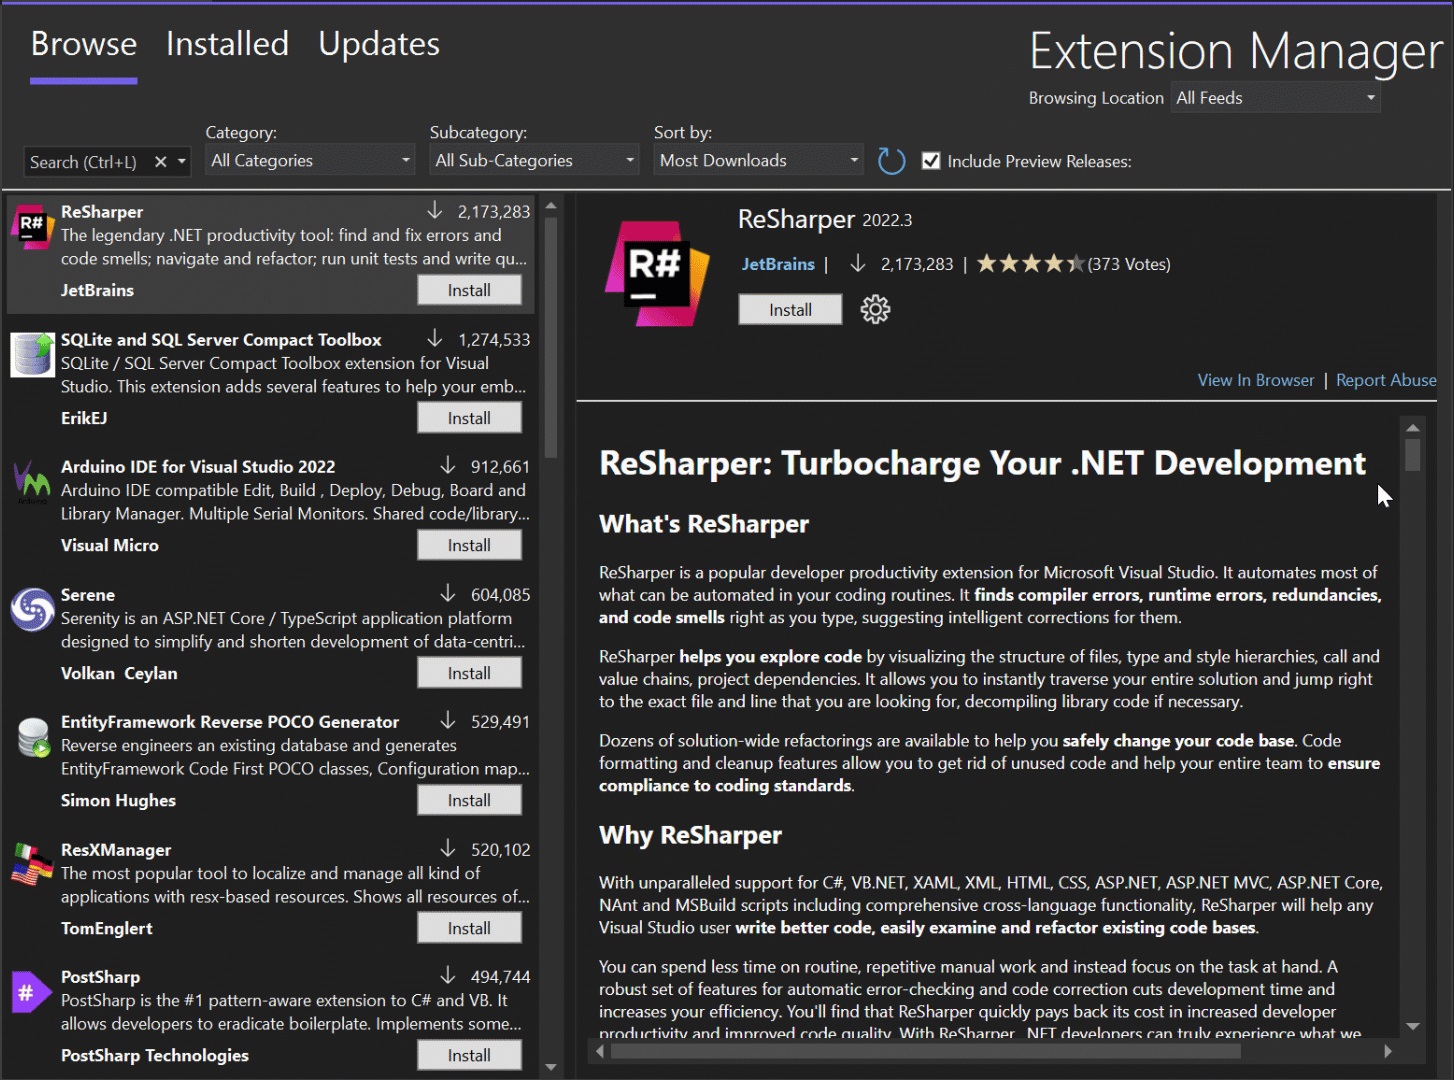Image resolution: width=1454 pixels, height=1080 pixels.
Task: Select the ResXManager title in the list
Action: [x=116, y=850]
